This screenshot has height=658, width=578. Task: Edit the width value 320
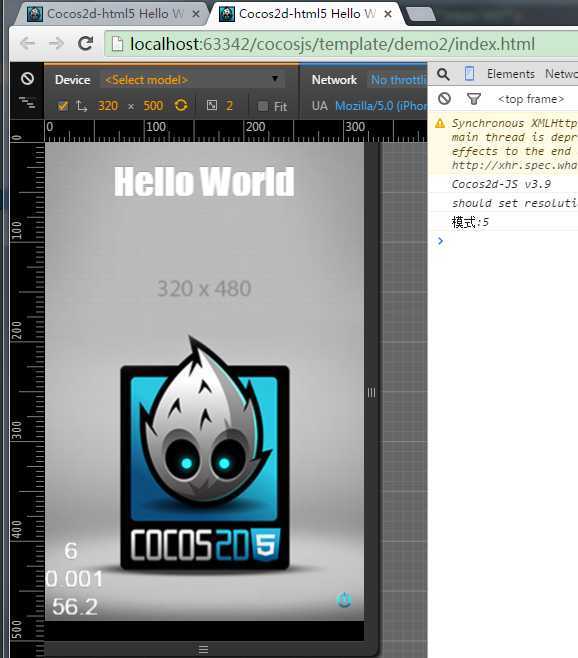pos(108,106)
